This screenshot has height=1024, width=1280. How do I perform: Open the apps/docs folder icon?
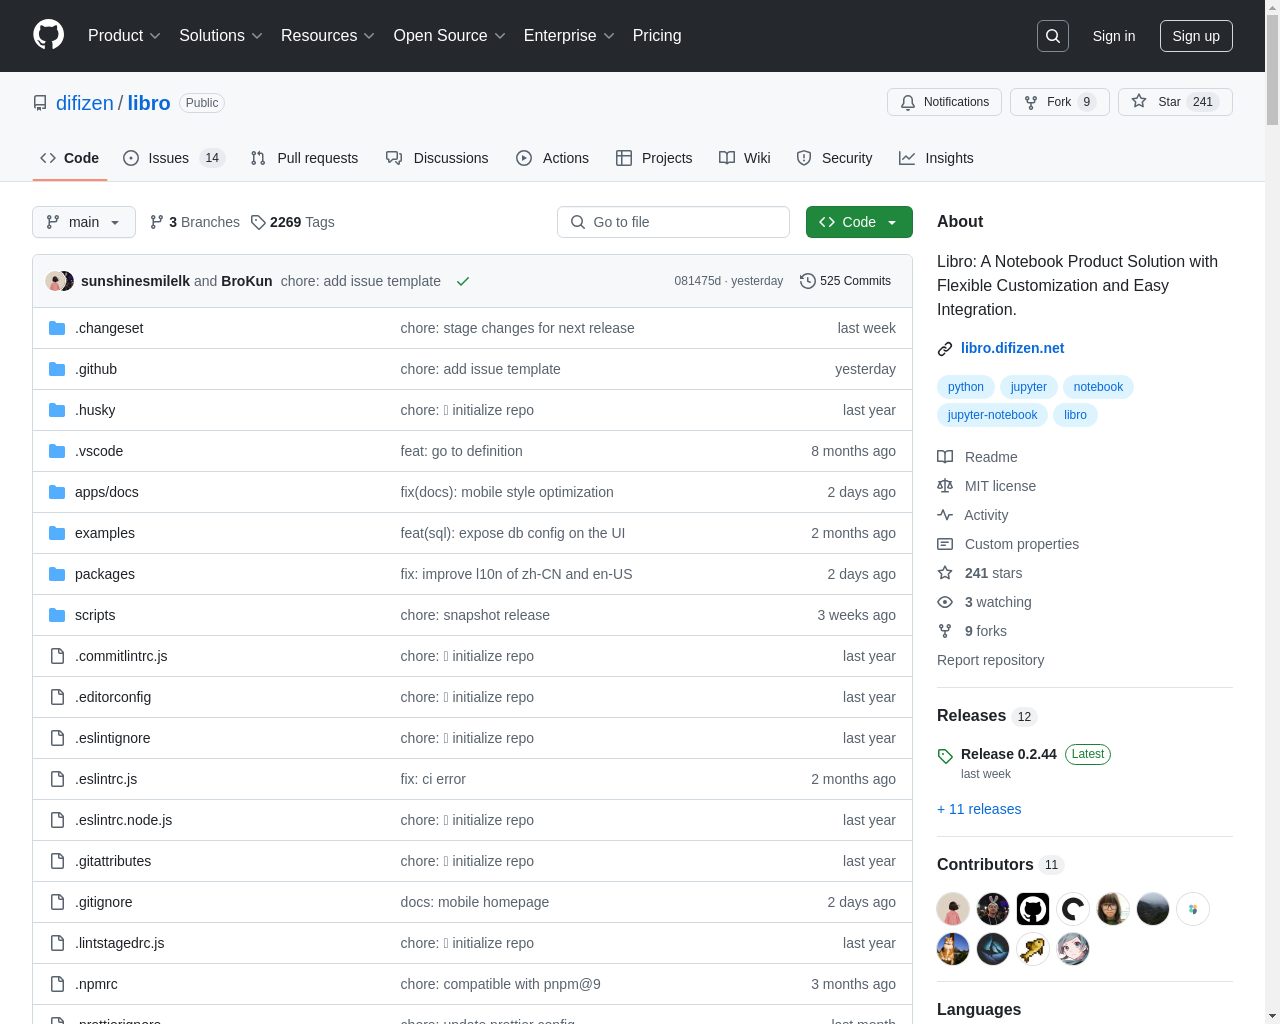[x=57, y=492]
